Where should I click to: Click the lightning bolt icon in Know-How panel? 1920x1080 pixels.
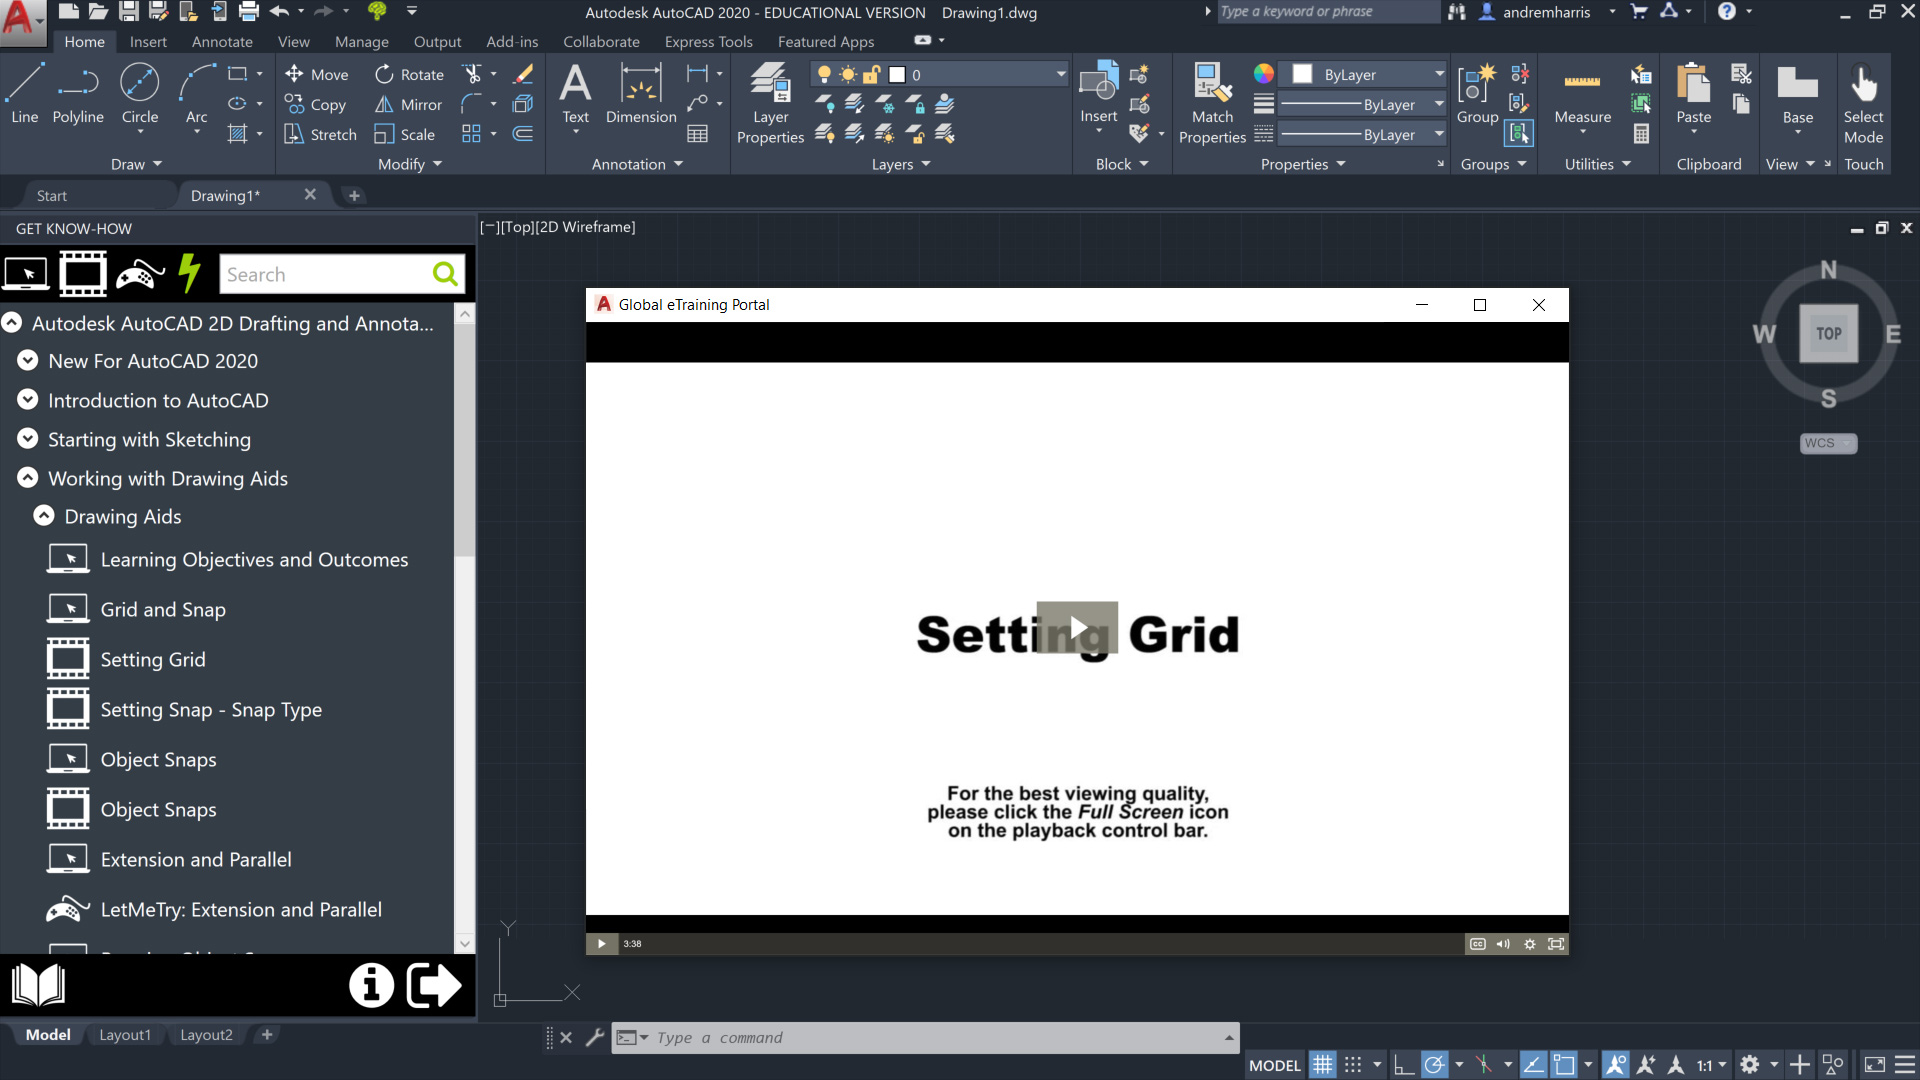point(189,273)
